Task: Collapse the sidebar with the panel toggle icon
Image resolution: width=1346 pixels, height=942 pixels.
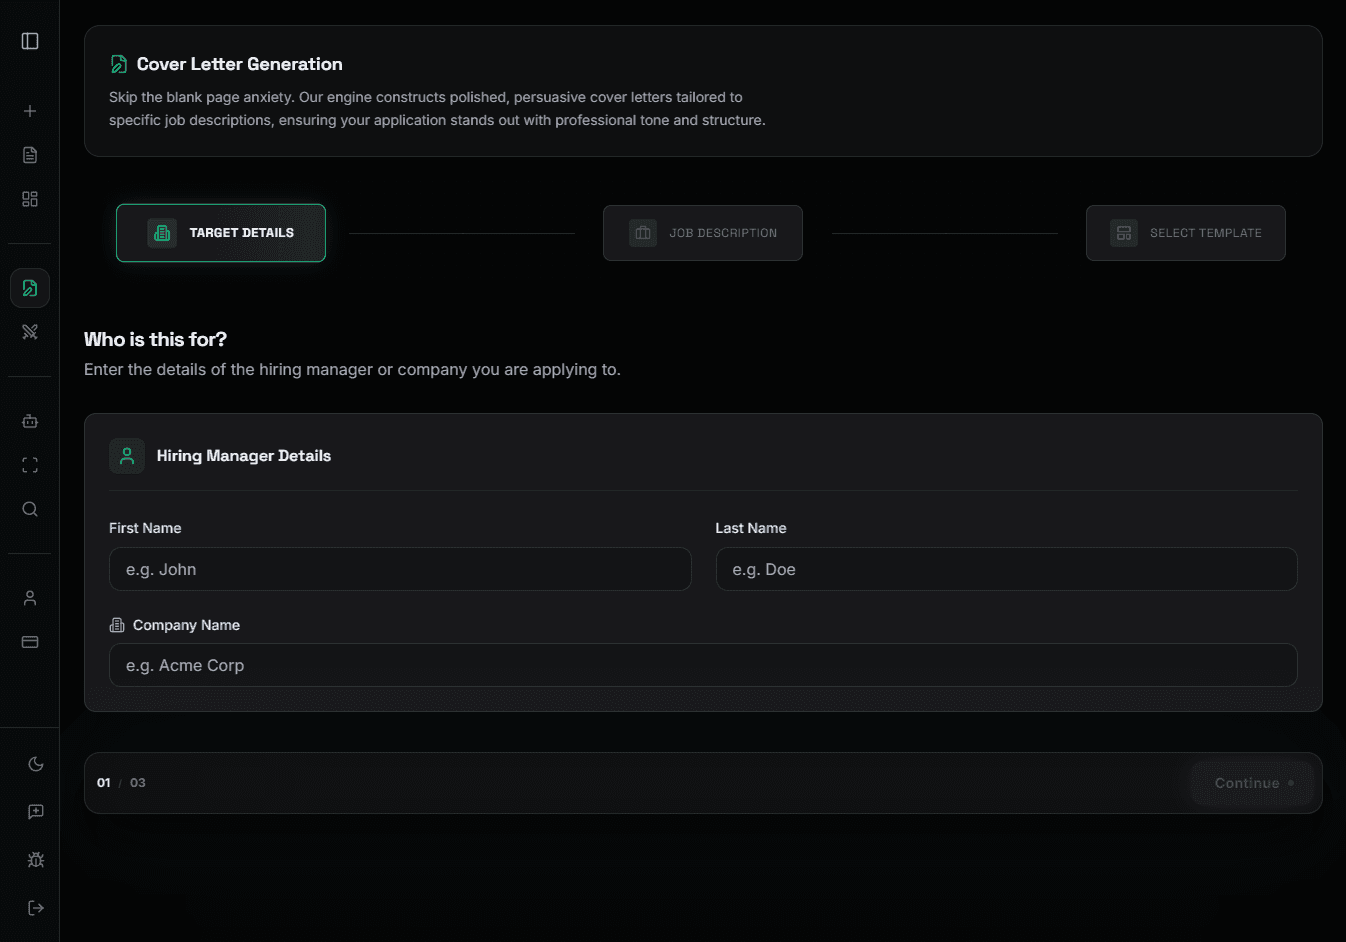Action: [29, 40]
